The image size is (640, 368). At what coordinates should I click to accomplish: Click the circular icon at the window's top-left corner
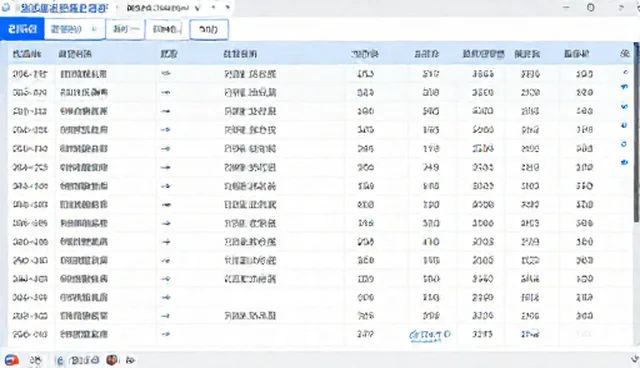(6, 8)
